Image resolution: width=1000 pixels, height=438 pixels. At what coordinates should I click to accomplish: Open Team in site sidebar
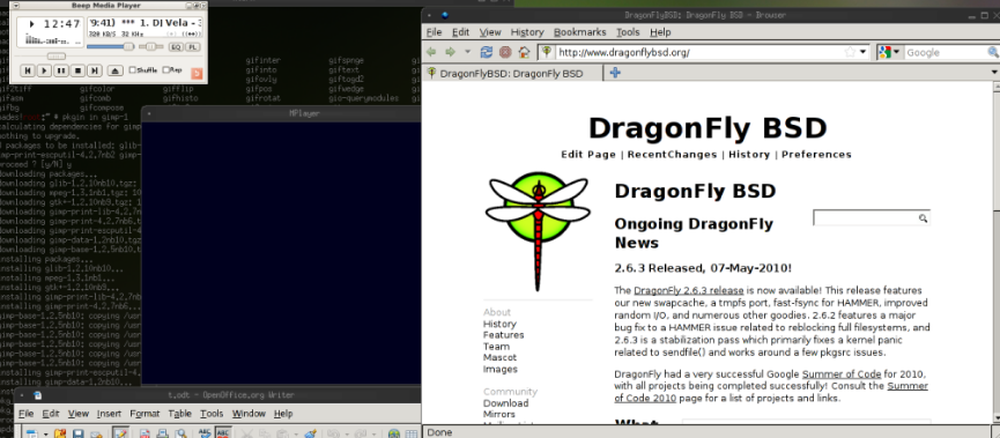pos(496,346)
